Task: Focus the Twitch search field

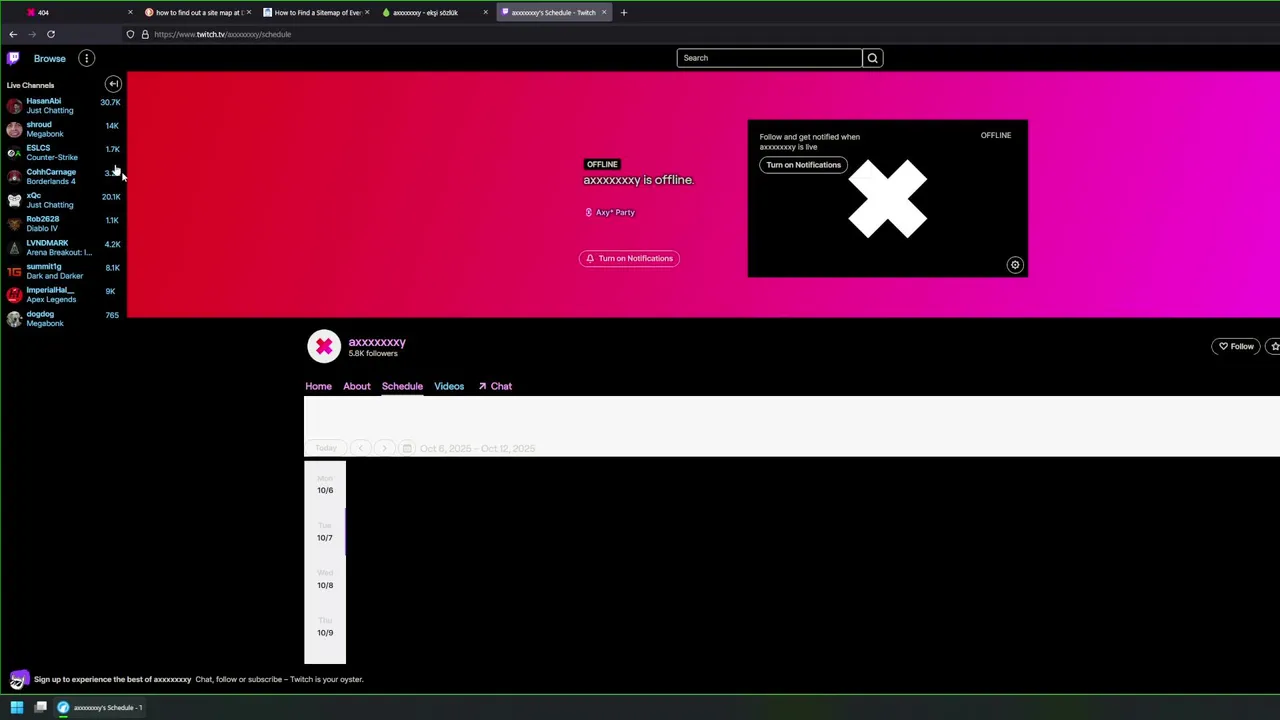Action: [769, 58]
